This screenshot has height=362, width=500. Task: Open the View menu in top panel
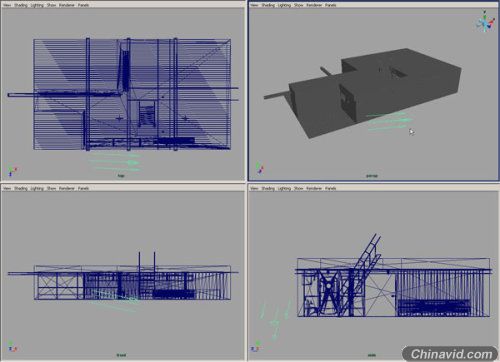pos(7,5)
